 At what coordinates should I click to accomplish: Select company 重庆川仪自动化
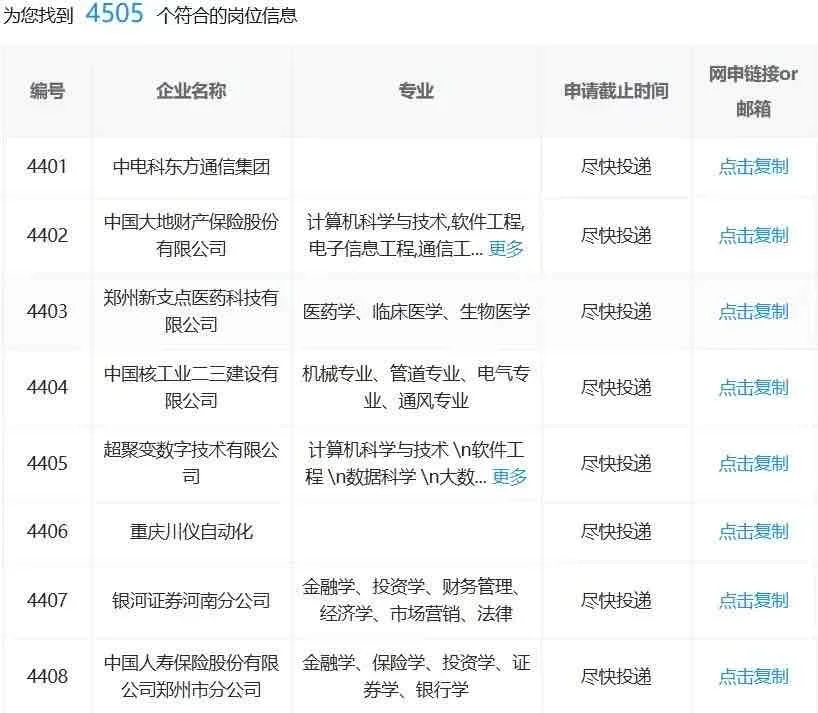(x=191, y=532)
